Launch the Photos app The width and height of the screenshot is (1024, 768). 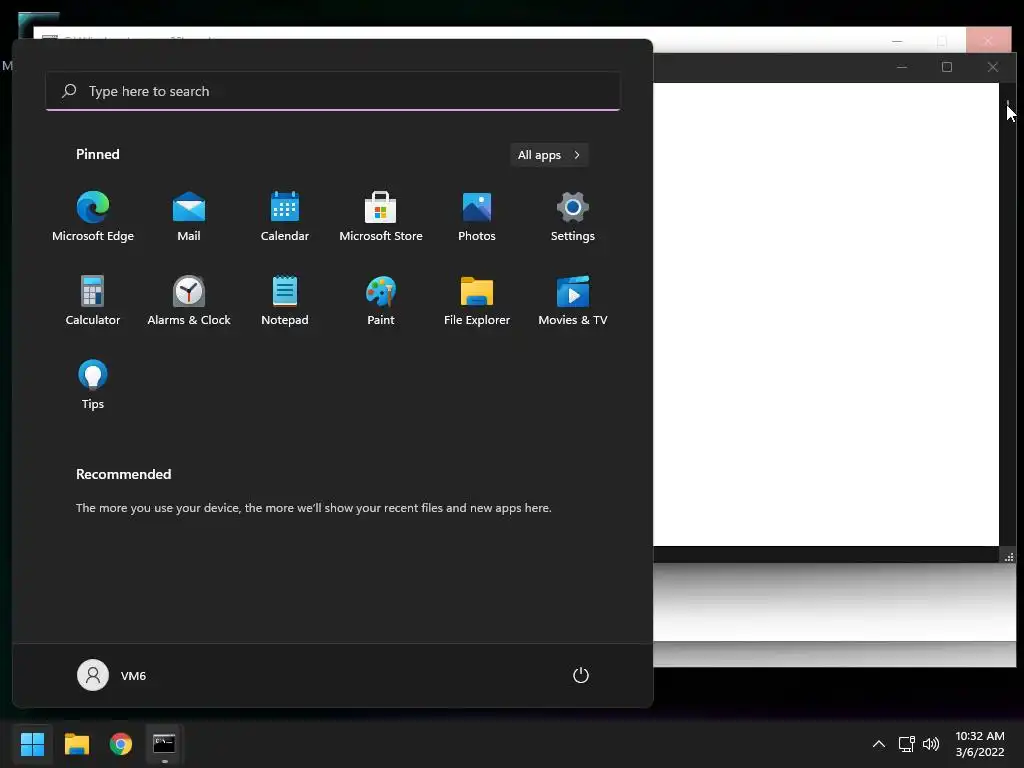coord(477,217)
